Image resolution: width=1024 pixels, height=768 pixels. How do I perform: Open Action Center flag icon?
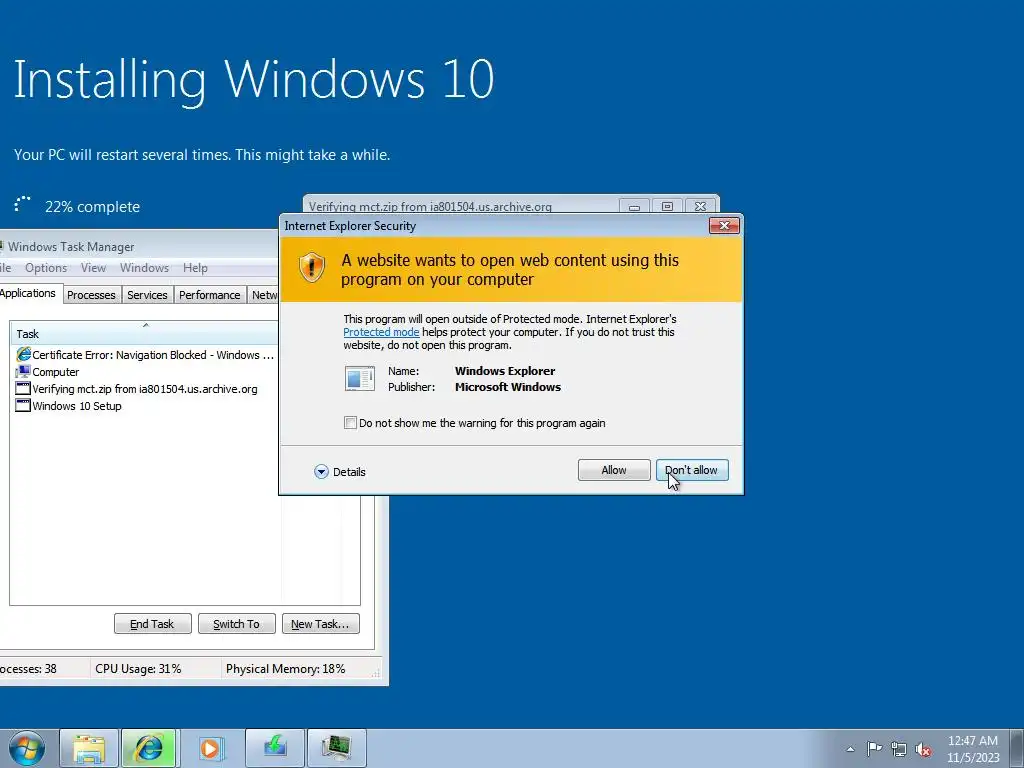(x=874, y=749)
